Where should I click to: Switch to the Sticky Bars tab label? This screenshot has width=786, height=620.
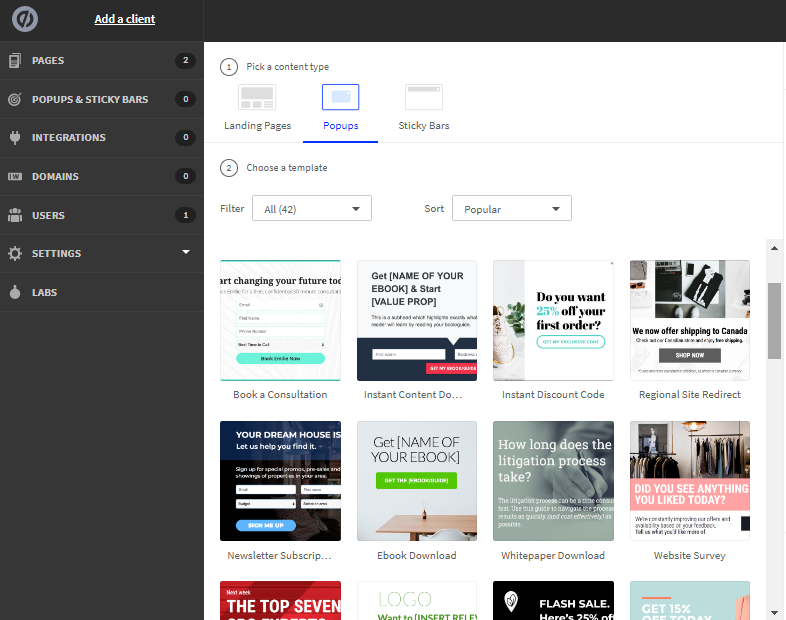click(x=424, y=126)
